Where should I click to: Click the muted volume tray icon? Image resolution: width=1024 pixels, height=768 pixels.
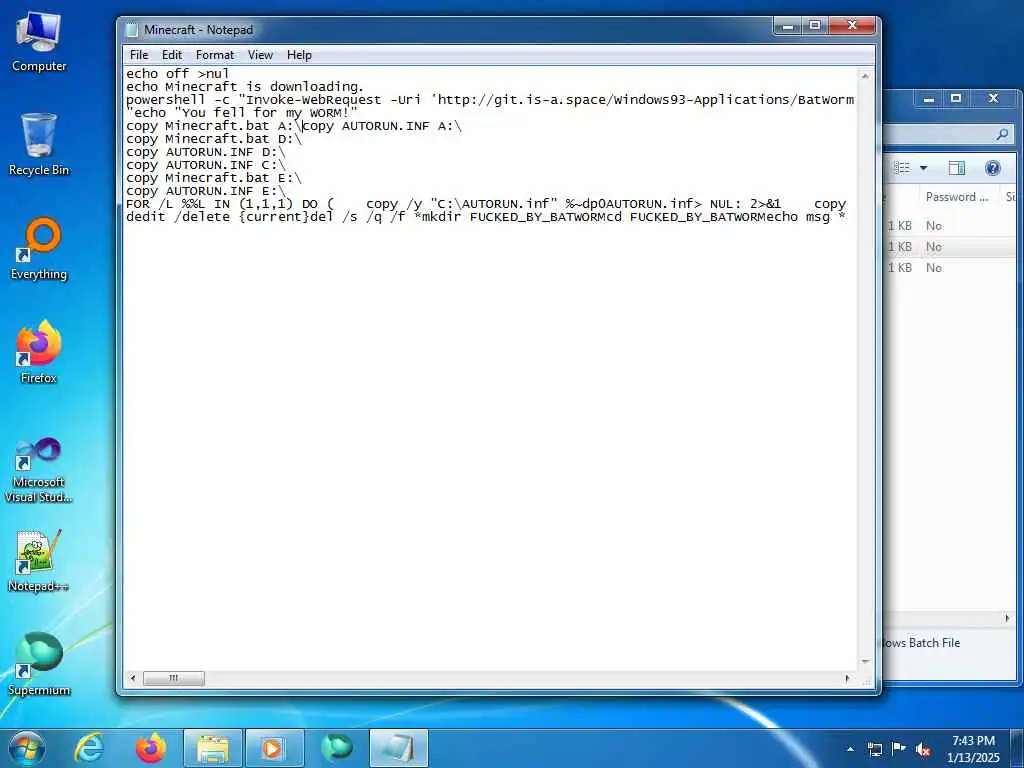923,749
